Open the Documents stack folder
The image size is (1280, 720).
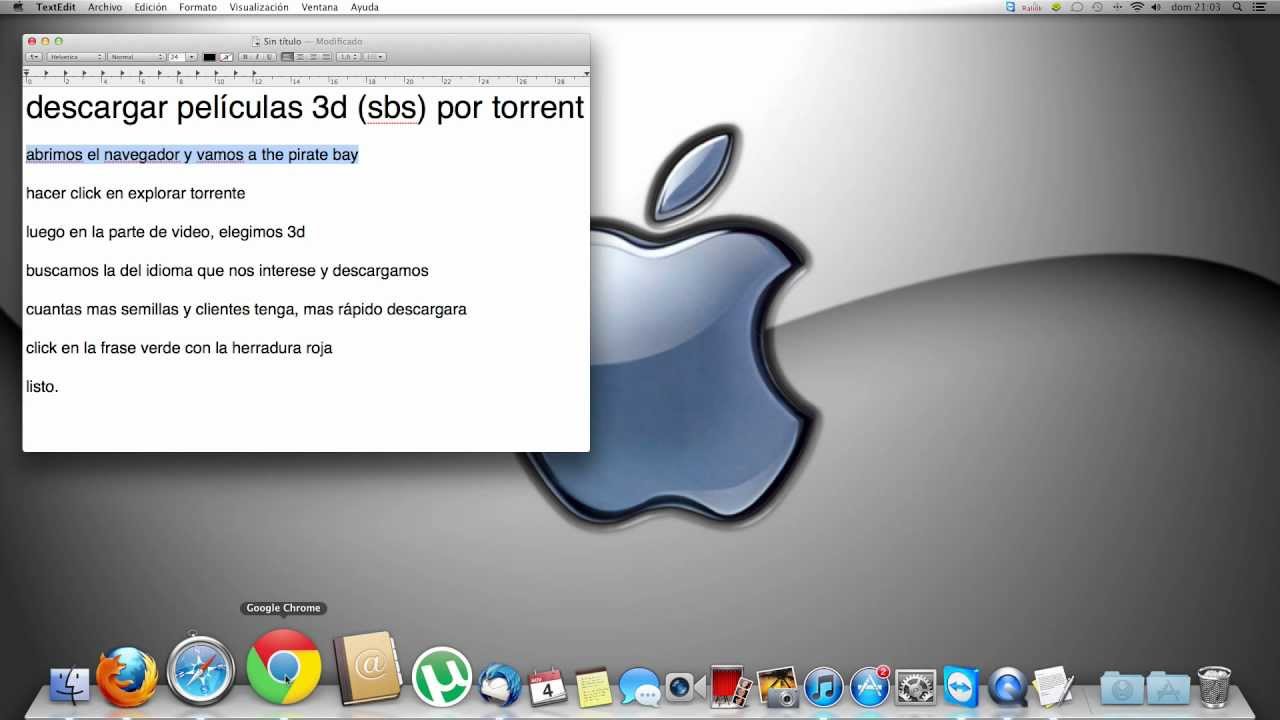click(x=1122, y=688)
